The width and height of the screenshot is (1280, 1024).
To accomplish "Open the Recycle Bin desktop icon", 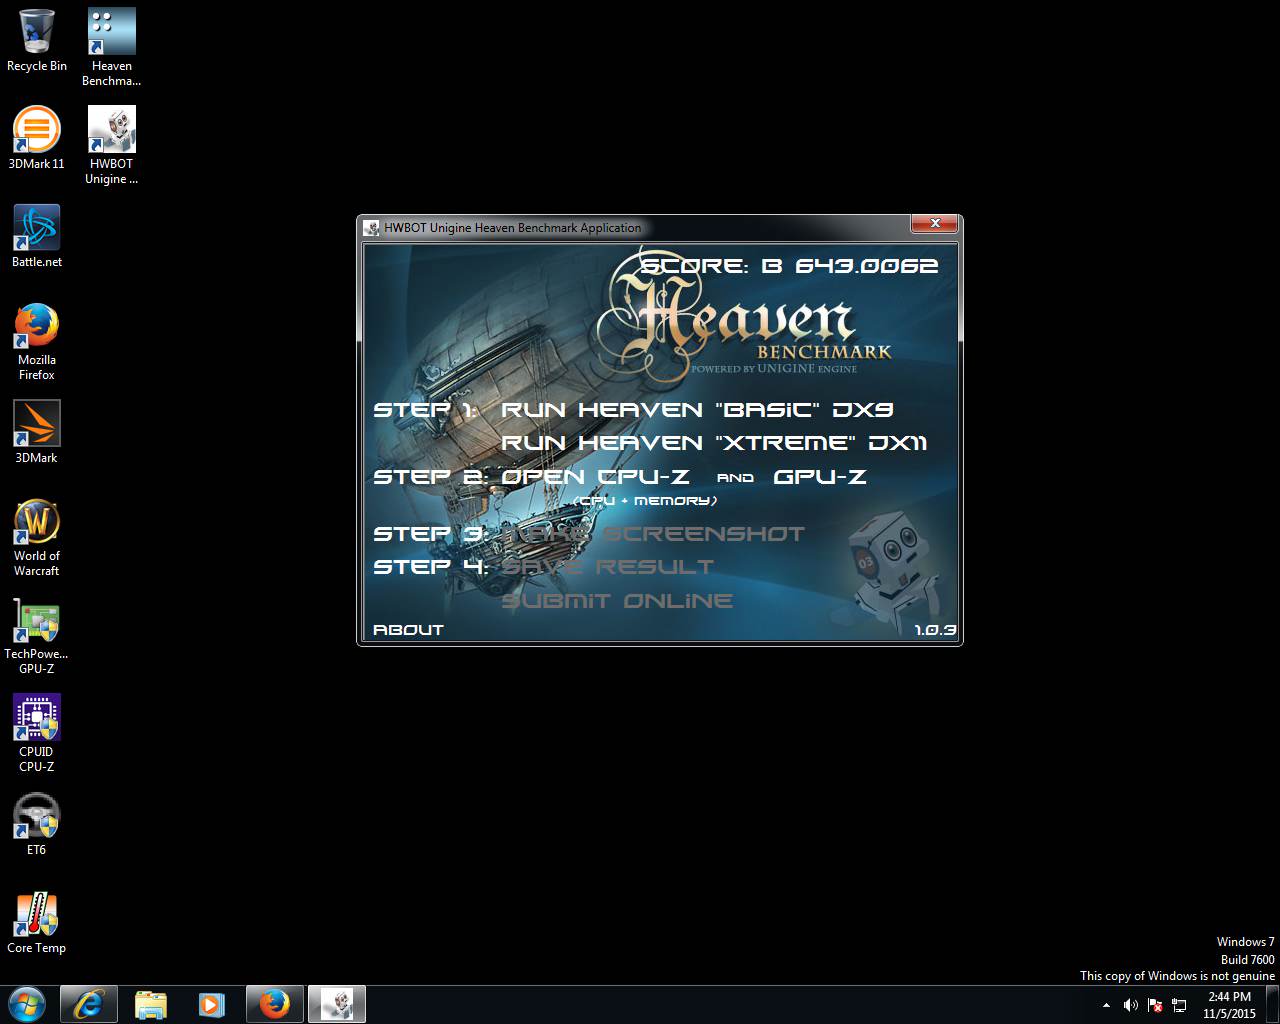I will point(37,41).
